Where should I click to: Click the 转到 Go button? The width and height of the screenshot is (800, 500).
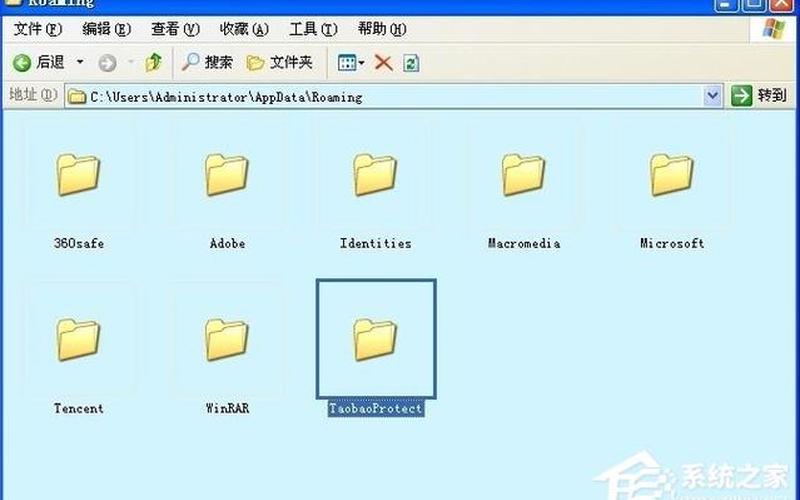pos(759,95)
